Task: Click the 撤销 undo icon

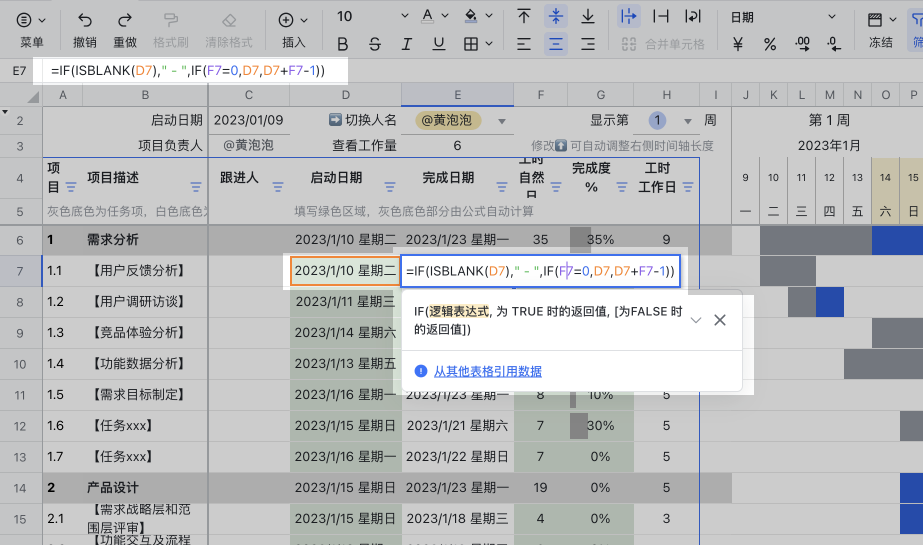Action: coord(85,21)
